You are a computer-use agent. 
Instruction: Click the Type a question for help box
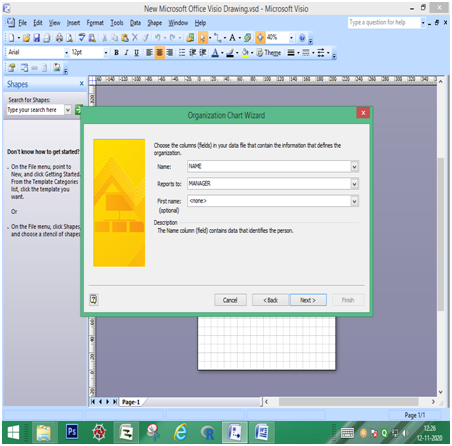(x=384, y=22)
